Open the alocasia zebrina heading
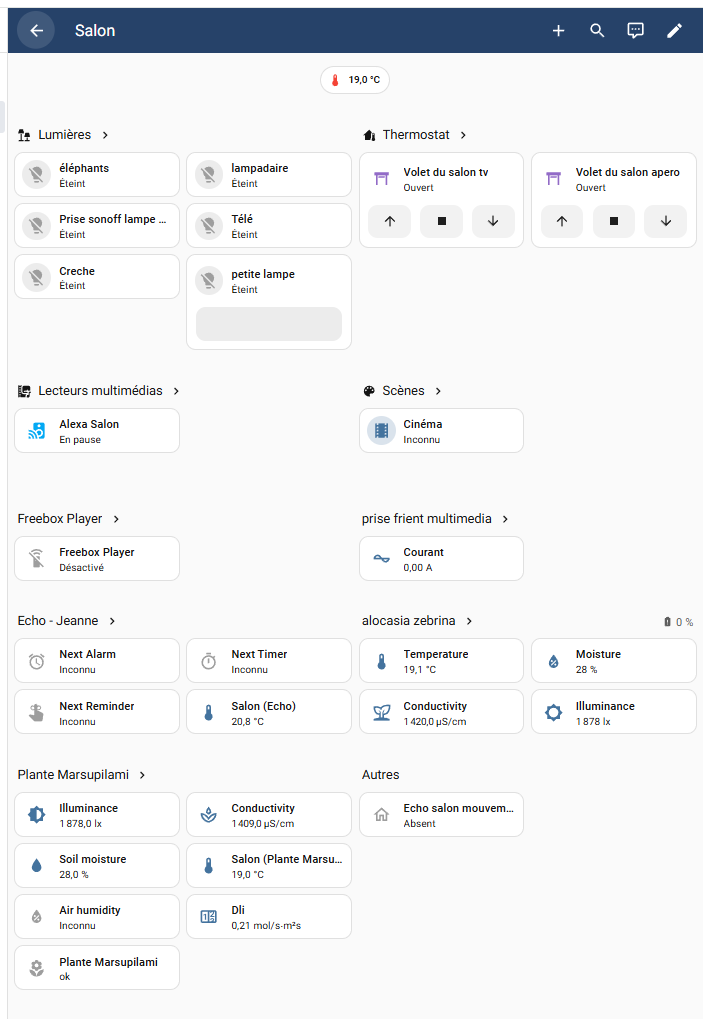This screenshot has height=1019, width=703. pyautogui.click(x=408, y=621)
